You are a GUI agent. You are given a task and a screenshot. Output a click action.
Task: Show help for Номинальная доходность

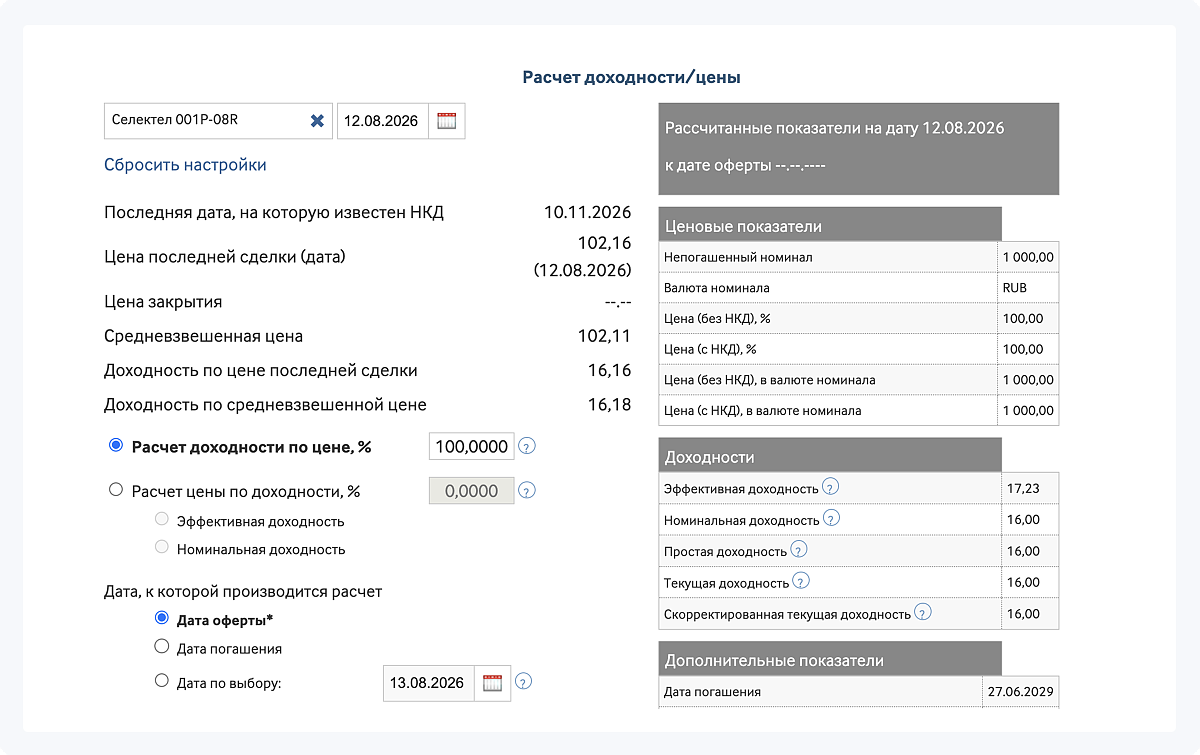[x=831, y=519]
